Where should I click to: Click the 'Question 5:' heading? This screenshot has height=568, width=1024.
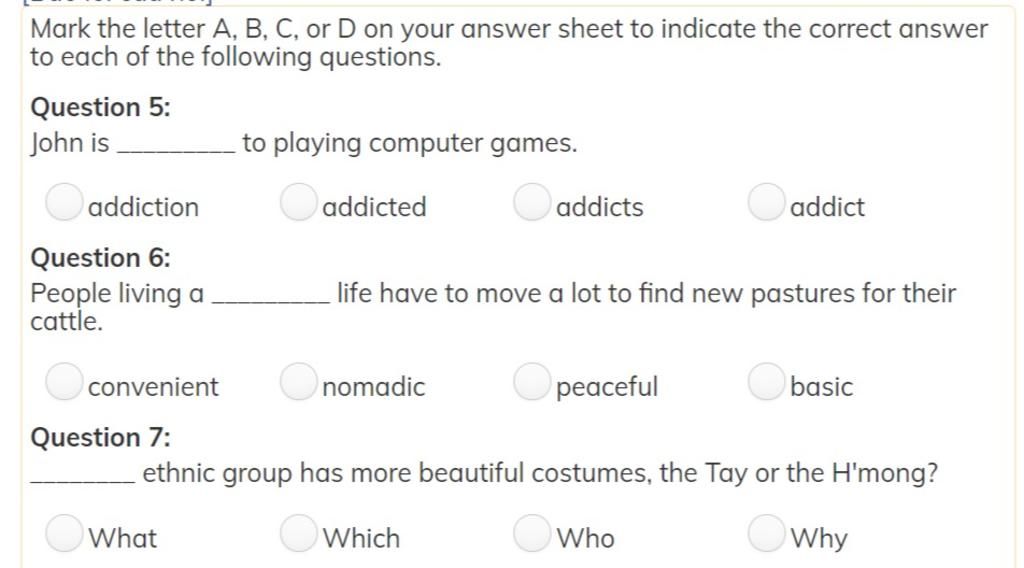(x=101, y=107)
